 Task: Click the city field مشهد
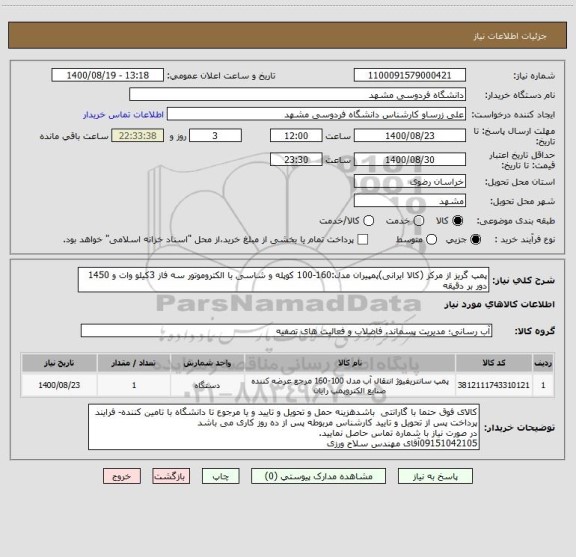click(410, 201)
